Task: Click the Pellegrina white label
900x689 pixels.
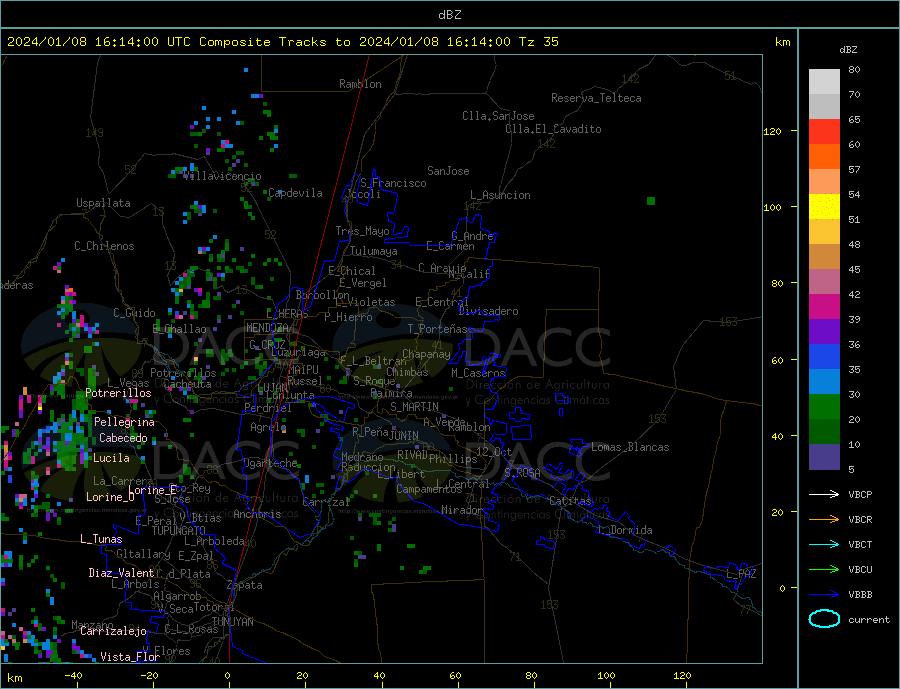Action: (125, 423)
